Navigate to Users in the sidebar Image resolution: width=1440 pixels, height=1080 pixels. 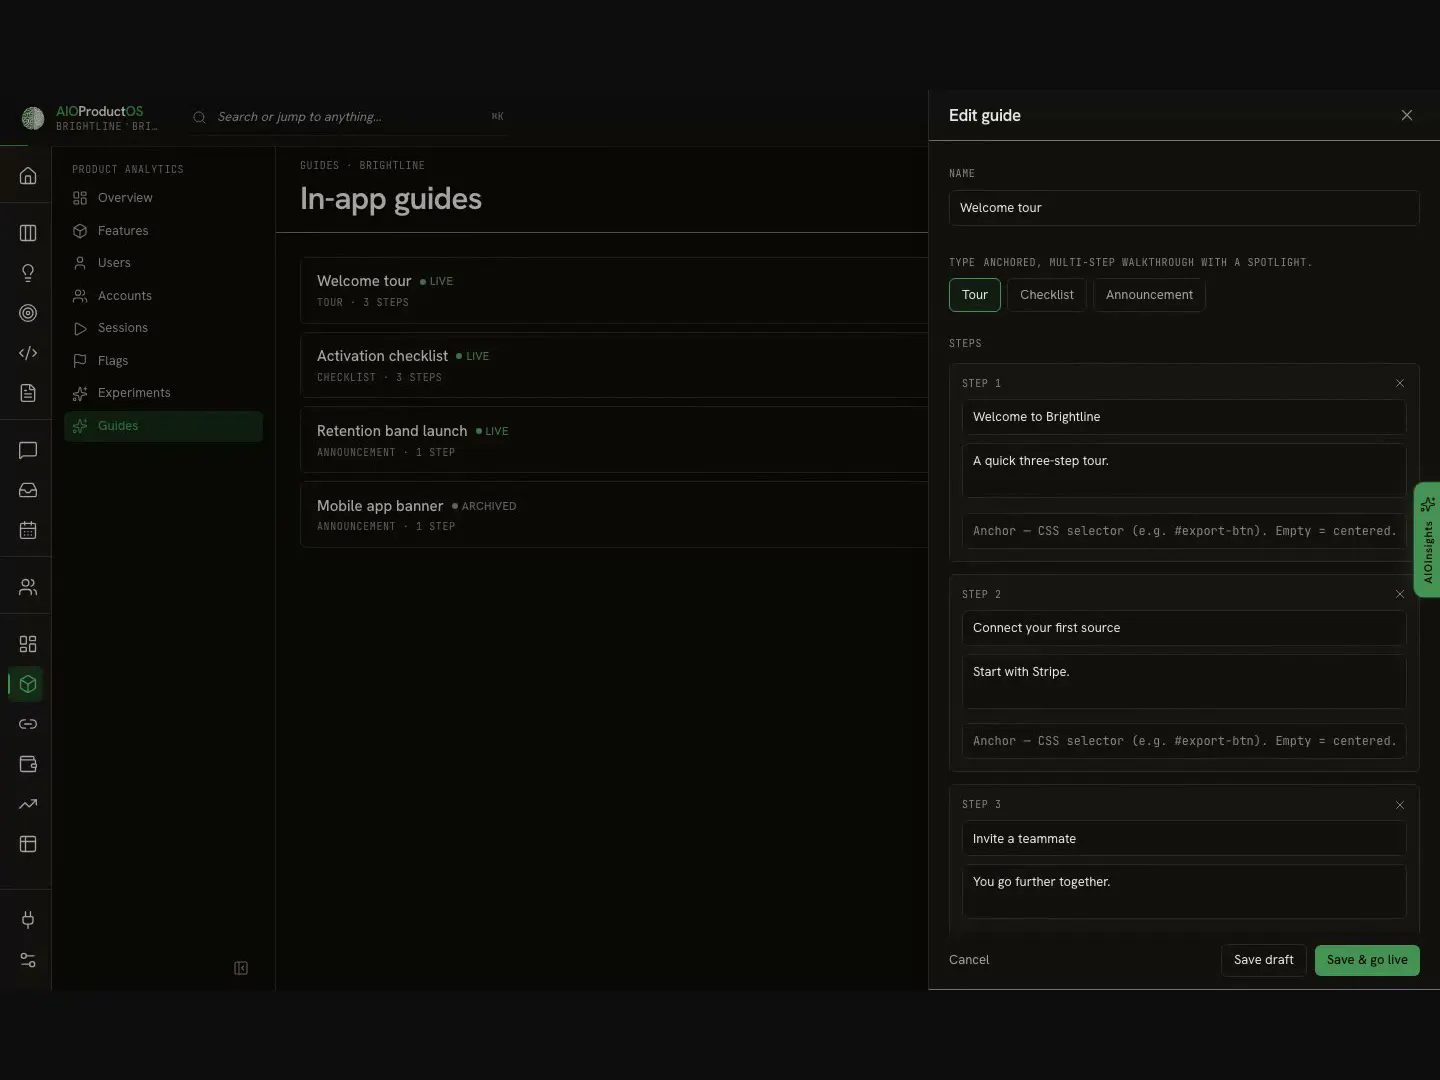coord(163,263)
